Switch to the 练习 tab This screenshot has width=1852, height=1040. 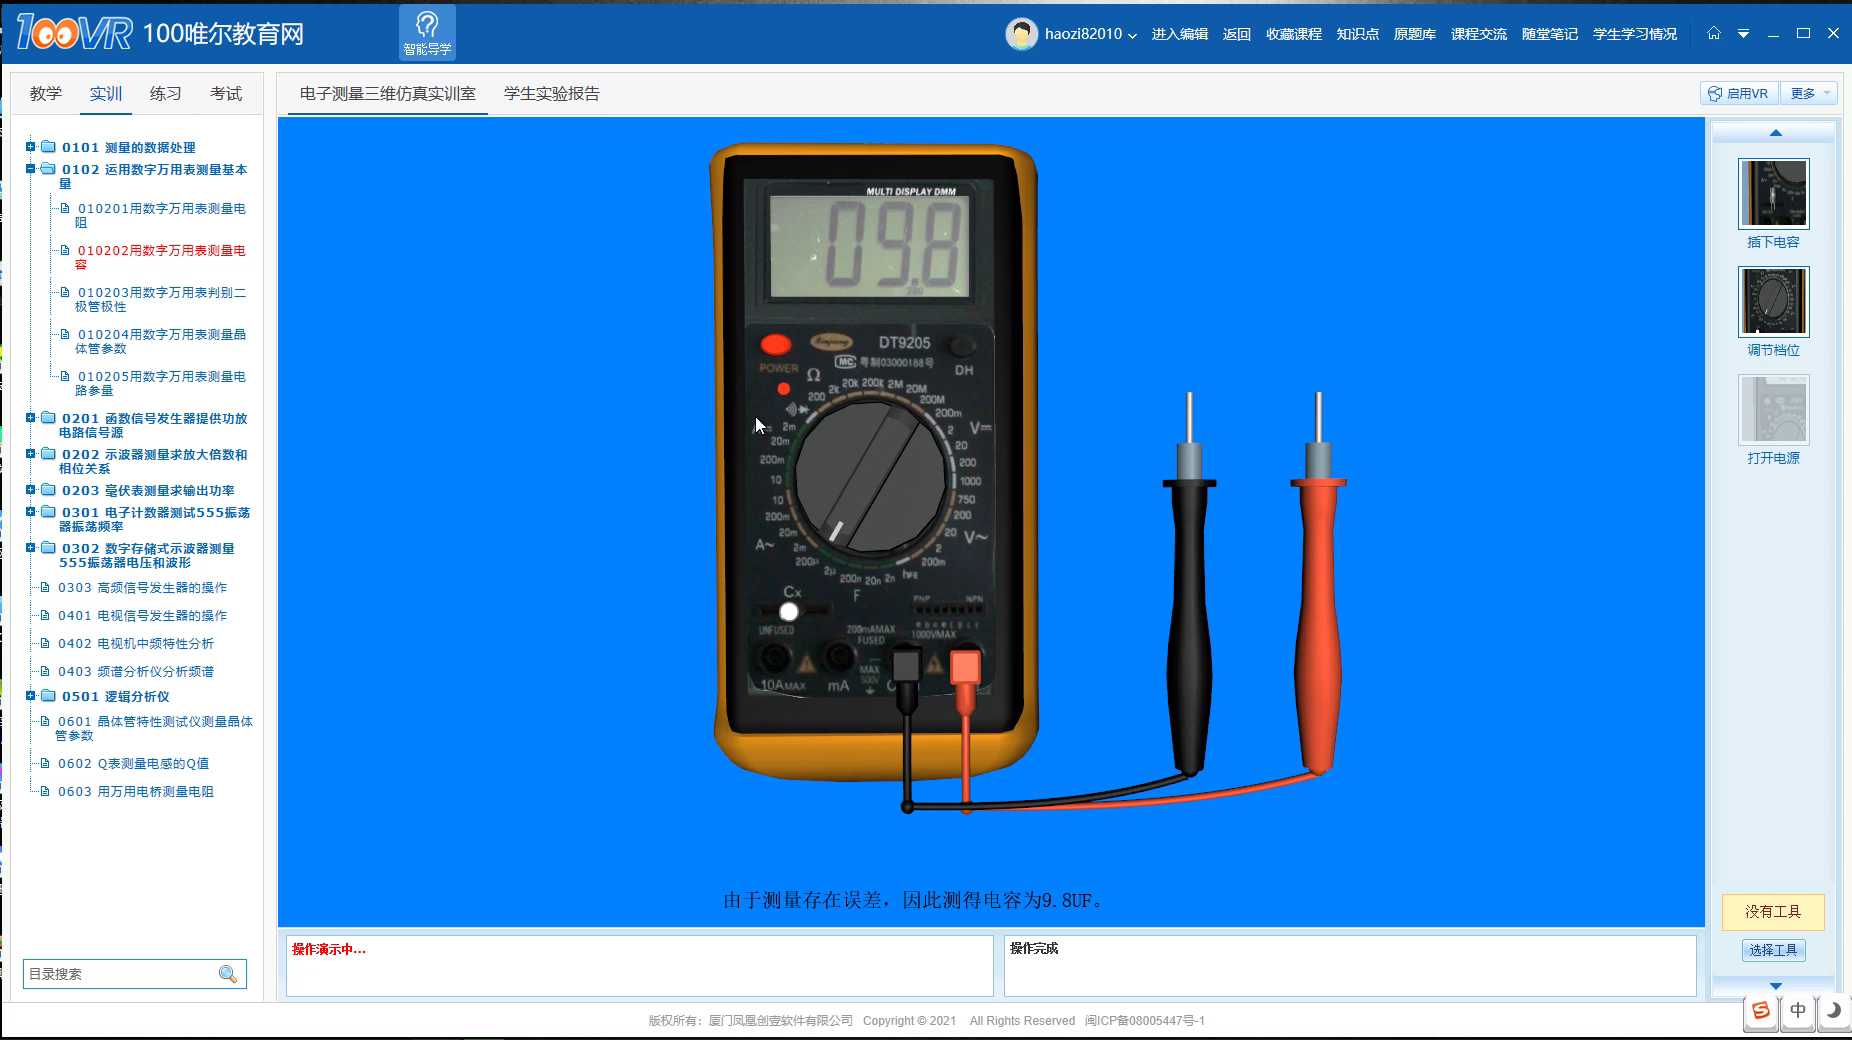point(165,93)
